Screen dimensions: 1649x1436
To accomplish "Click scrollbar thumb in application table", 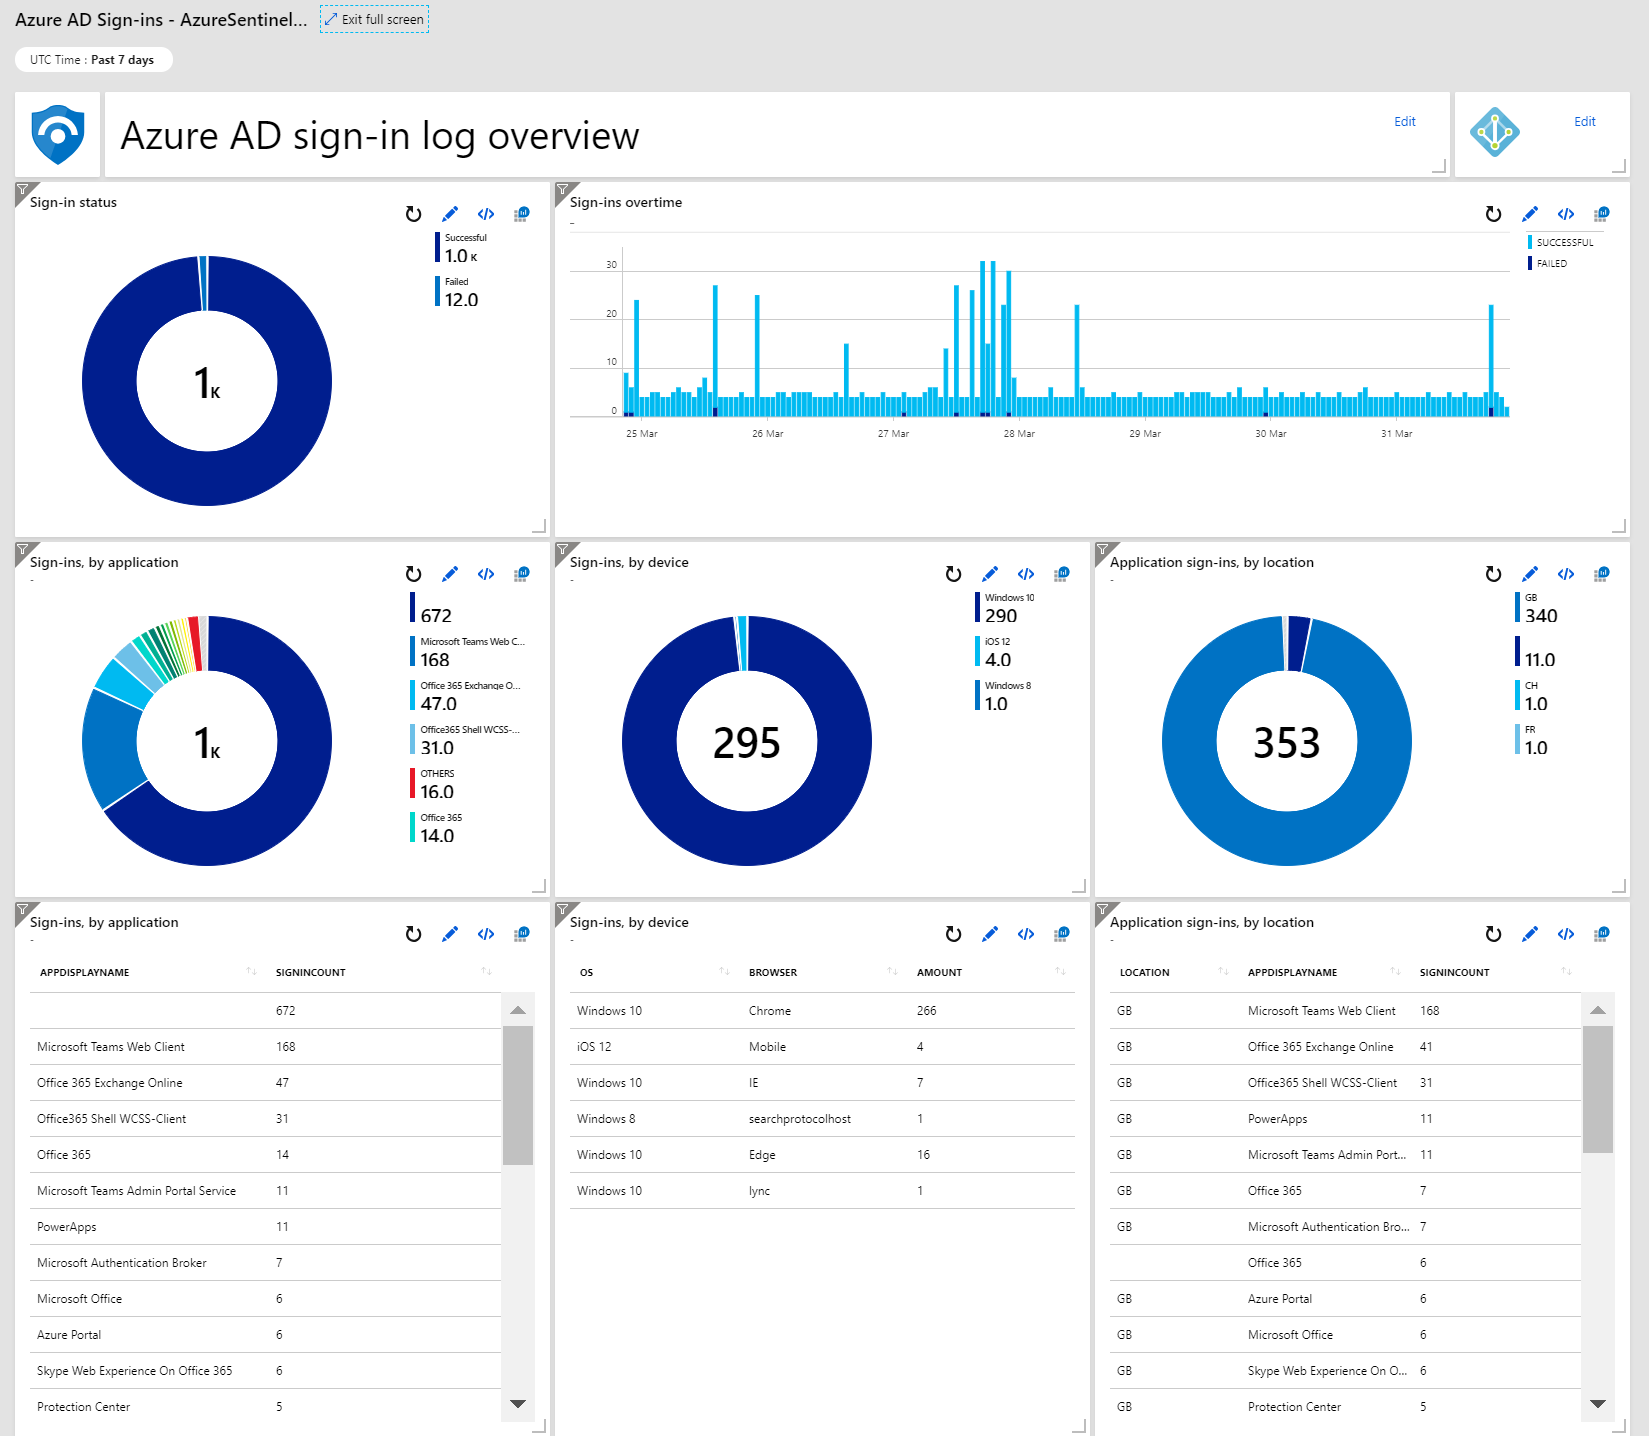I will [517, 1095].
